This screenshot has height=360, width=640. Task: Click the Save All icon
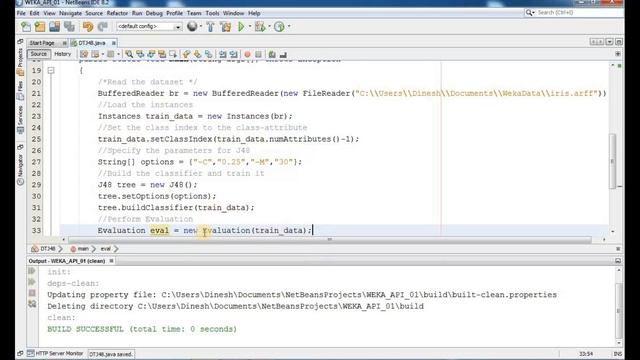[x=69, y=27]
